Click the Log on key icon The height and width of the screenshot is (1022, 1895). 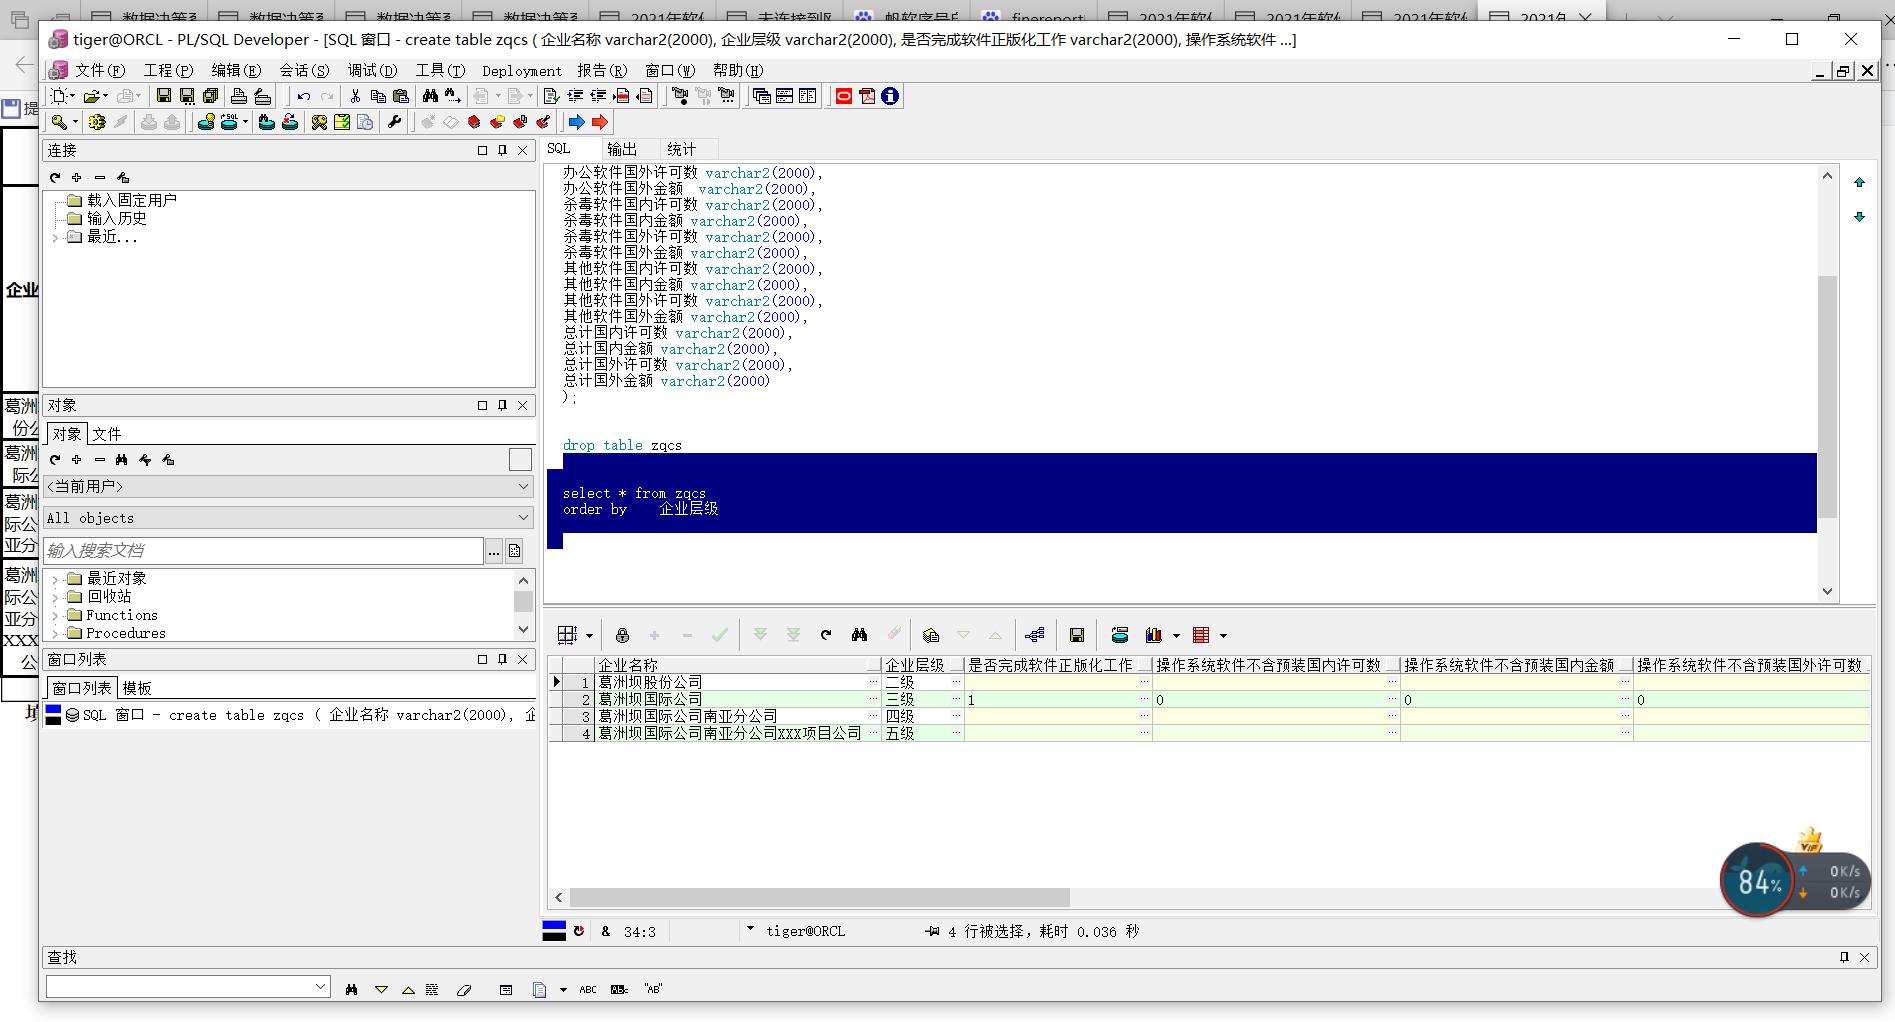pyautogui.click(x=60, y=122)
